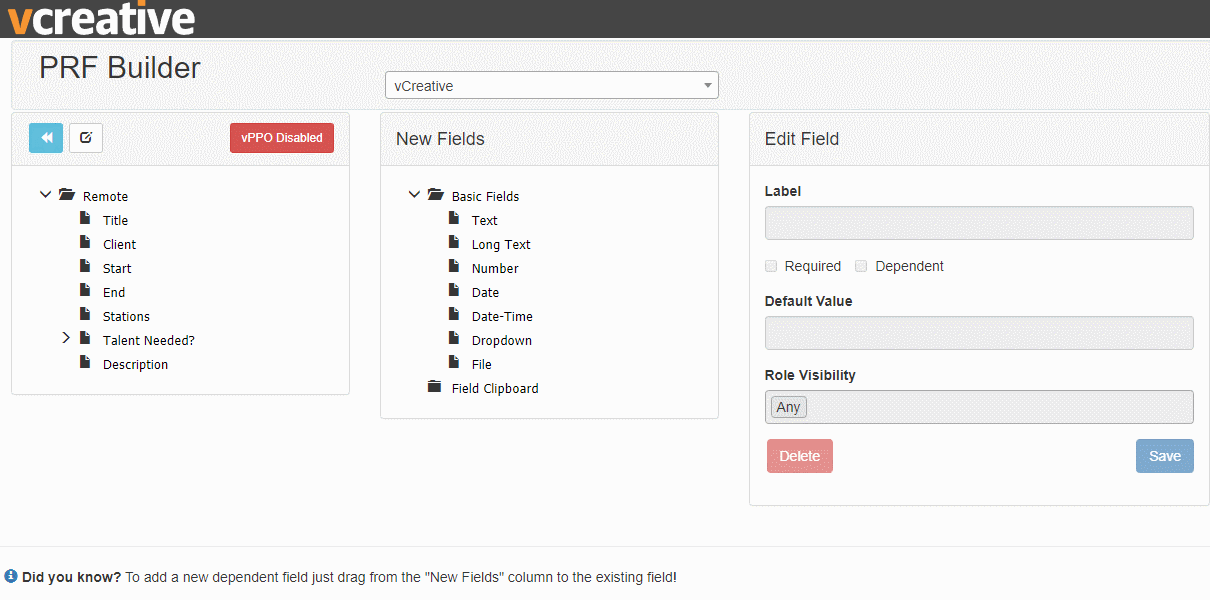Image resolution: width=1210 pixels, height=600 pixels.
Task: Click the vcreative logo
Action: pos(101,18)
